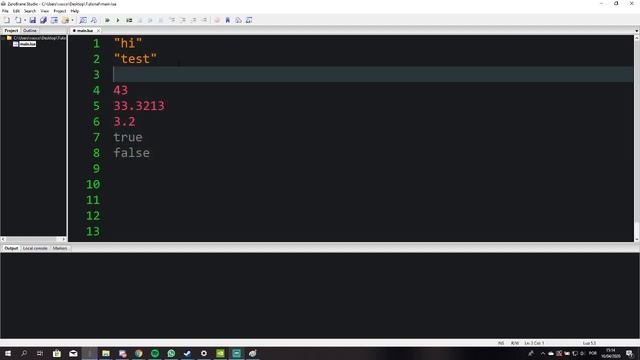640x360 pixels.
Task: Open the File menu
Action: pyautogui.click(x=5, y=11)
